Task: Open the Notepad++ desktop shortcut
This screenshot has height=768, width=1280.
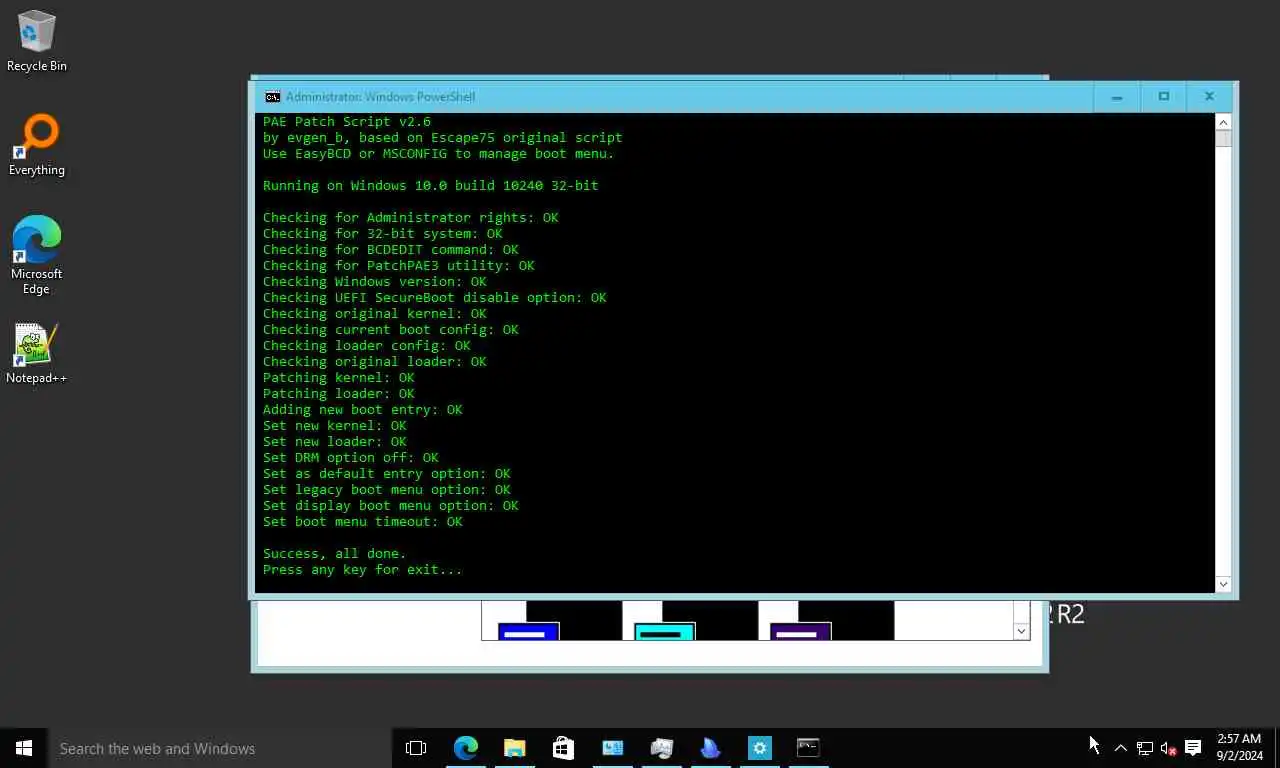Action: (37, 353)
